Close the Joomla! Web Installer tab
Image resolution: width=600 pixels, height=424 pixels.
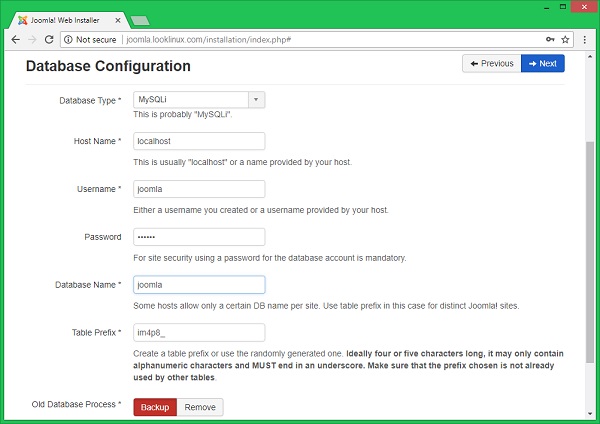tap(118, 20)
